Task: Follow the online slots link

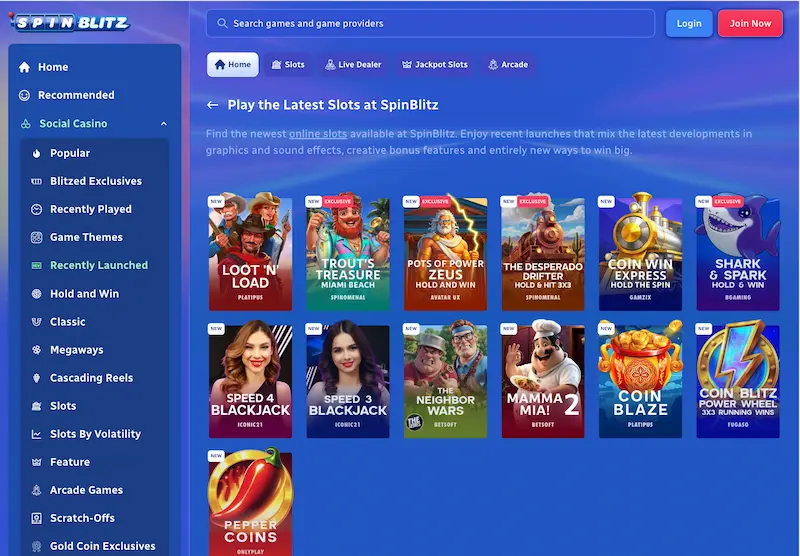Action: pos(318,134)
